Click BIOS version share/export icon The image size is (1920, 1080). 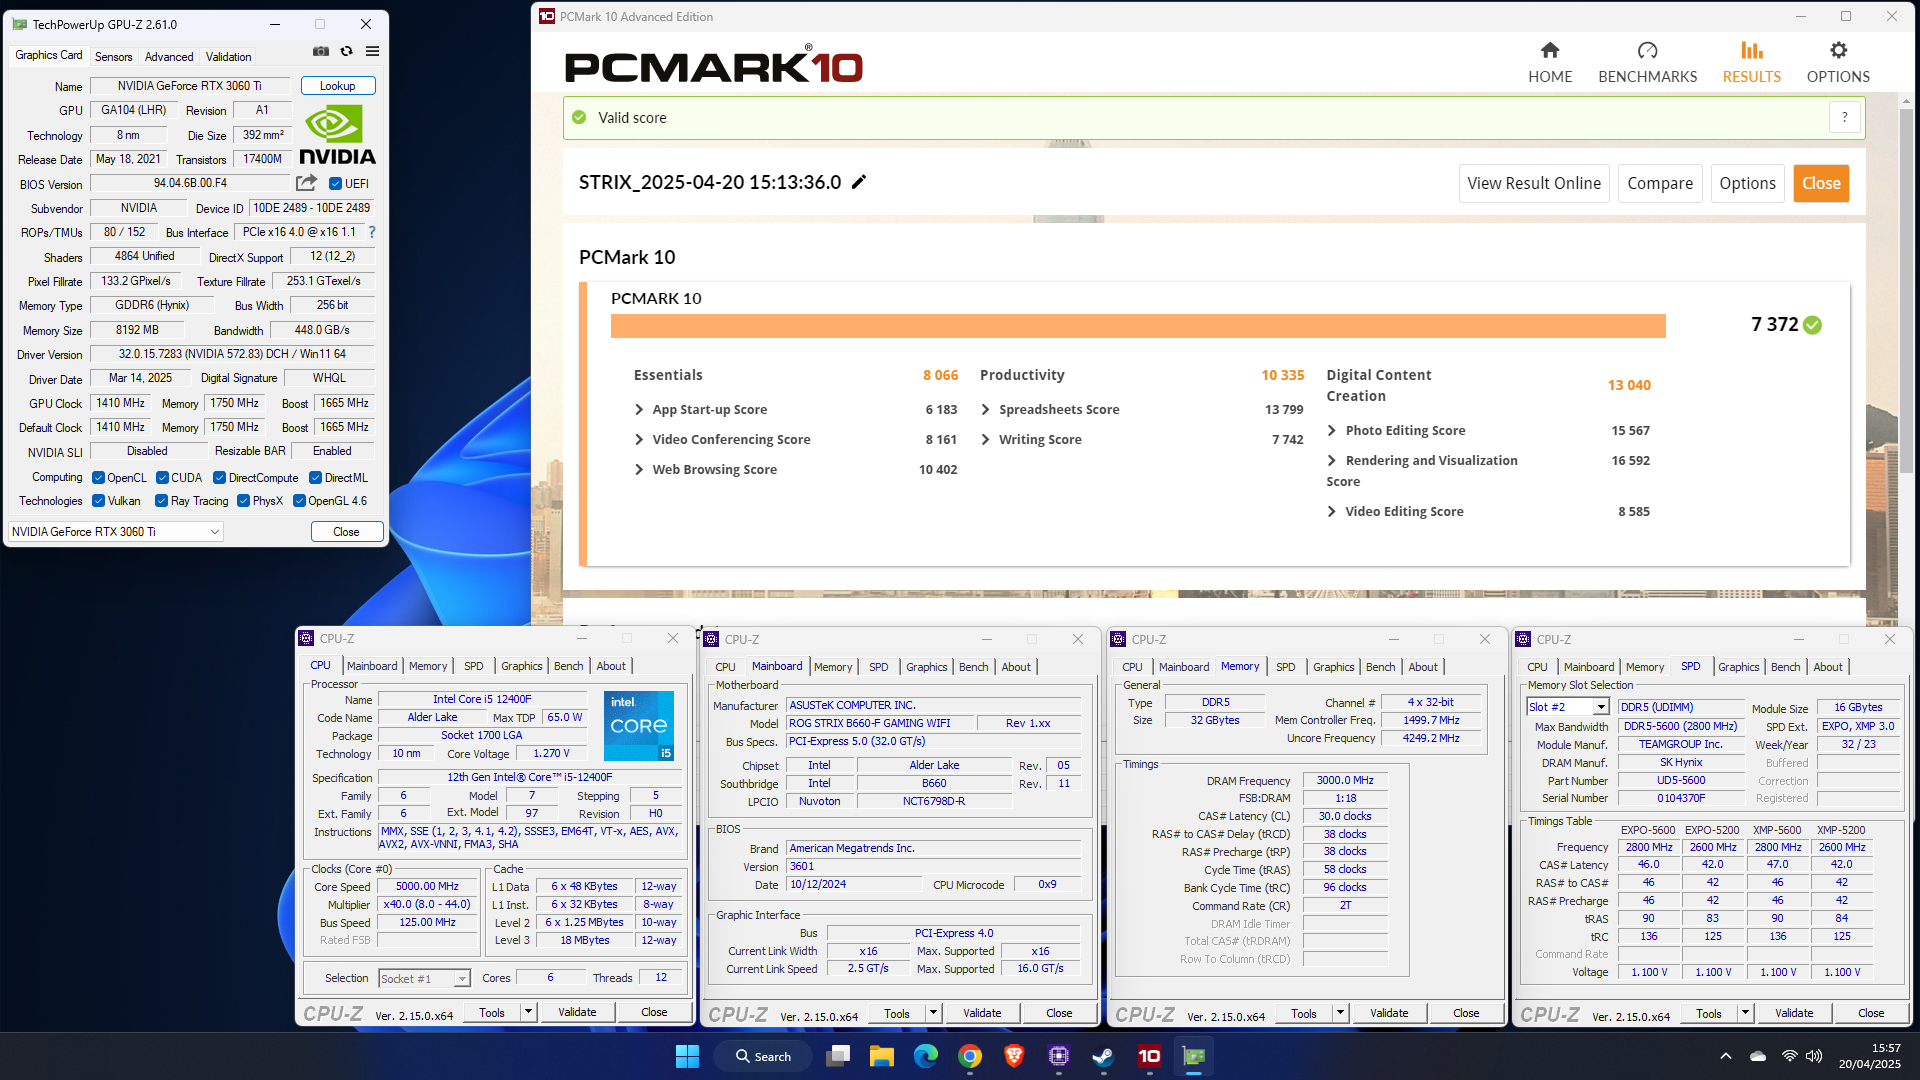[x=306, y=183]
